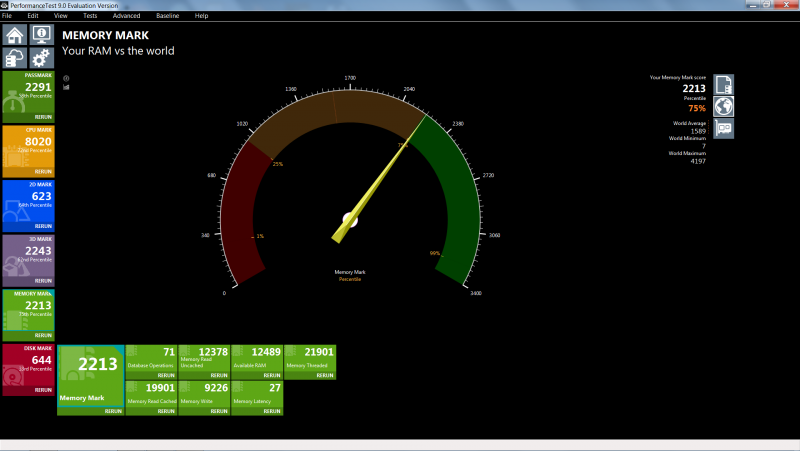Click the globe world comparison icon
The width and height of the screenshot is (800, 451).
coord(724,106)
